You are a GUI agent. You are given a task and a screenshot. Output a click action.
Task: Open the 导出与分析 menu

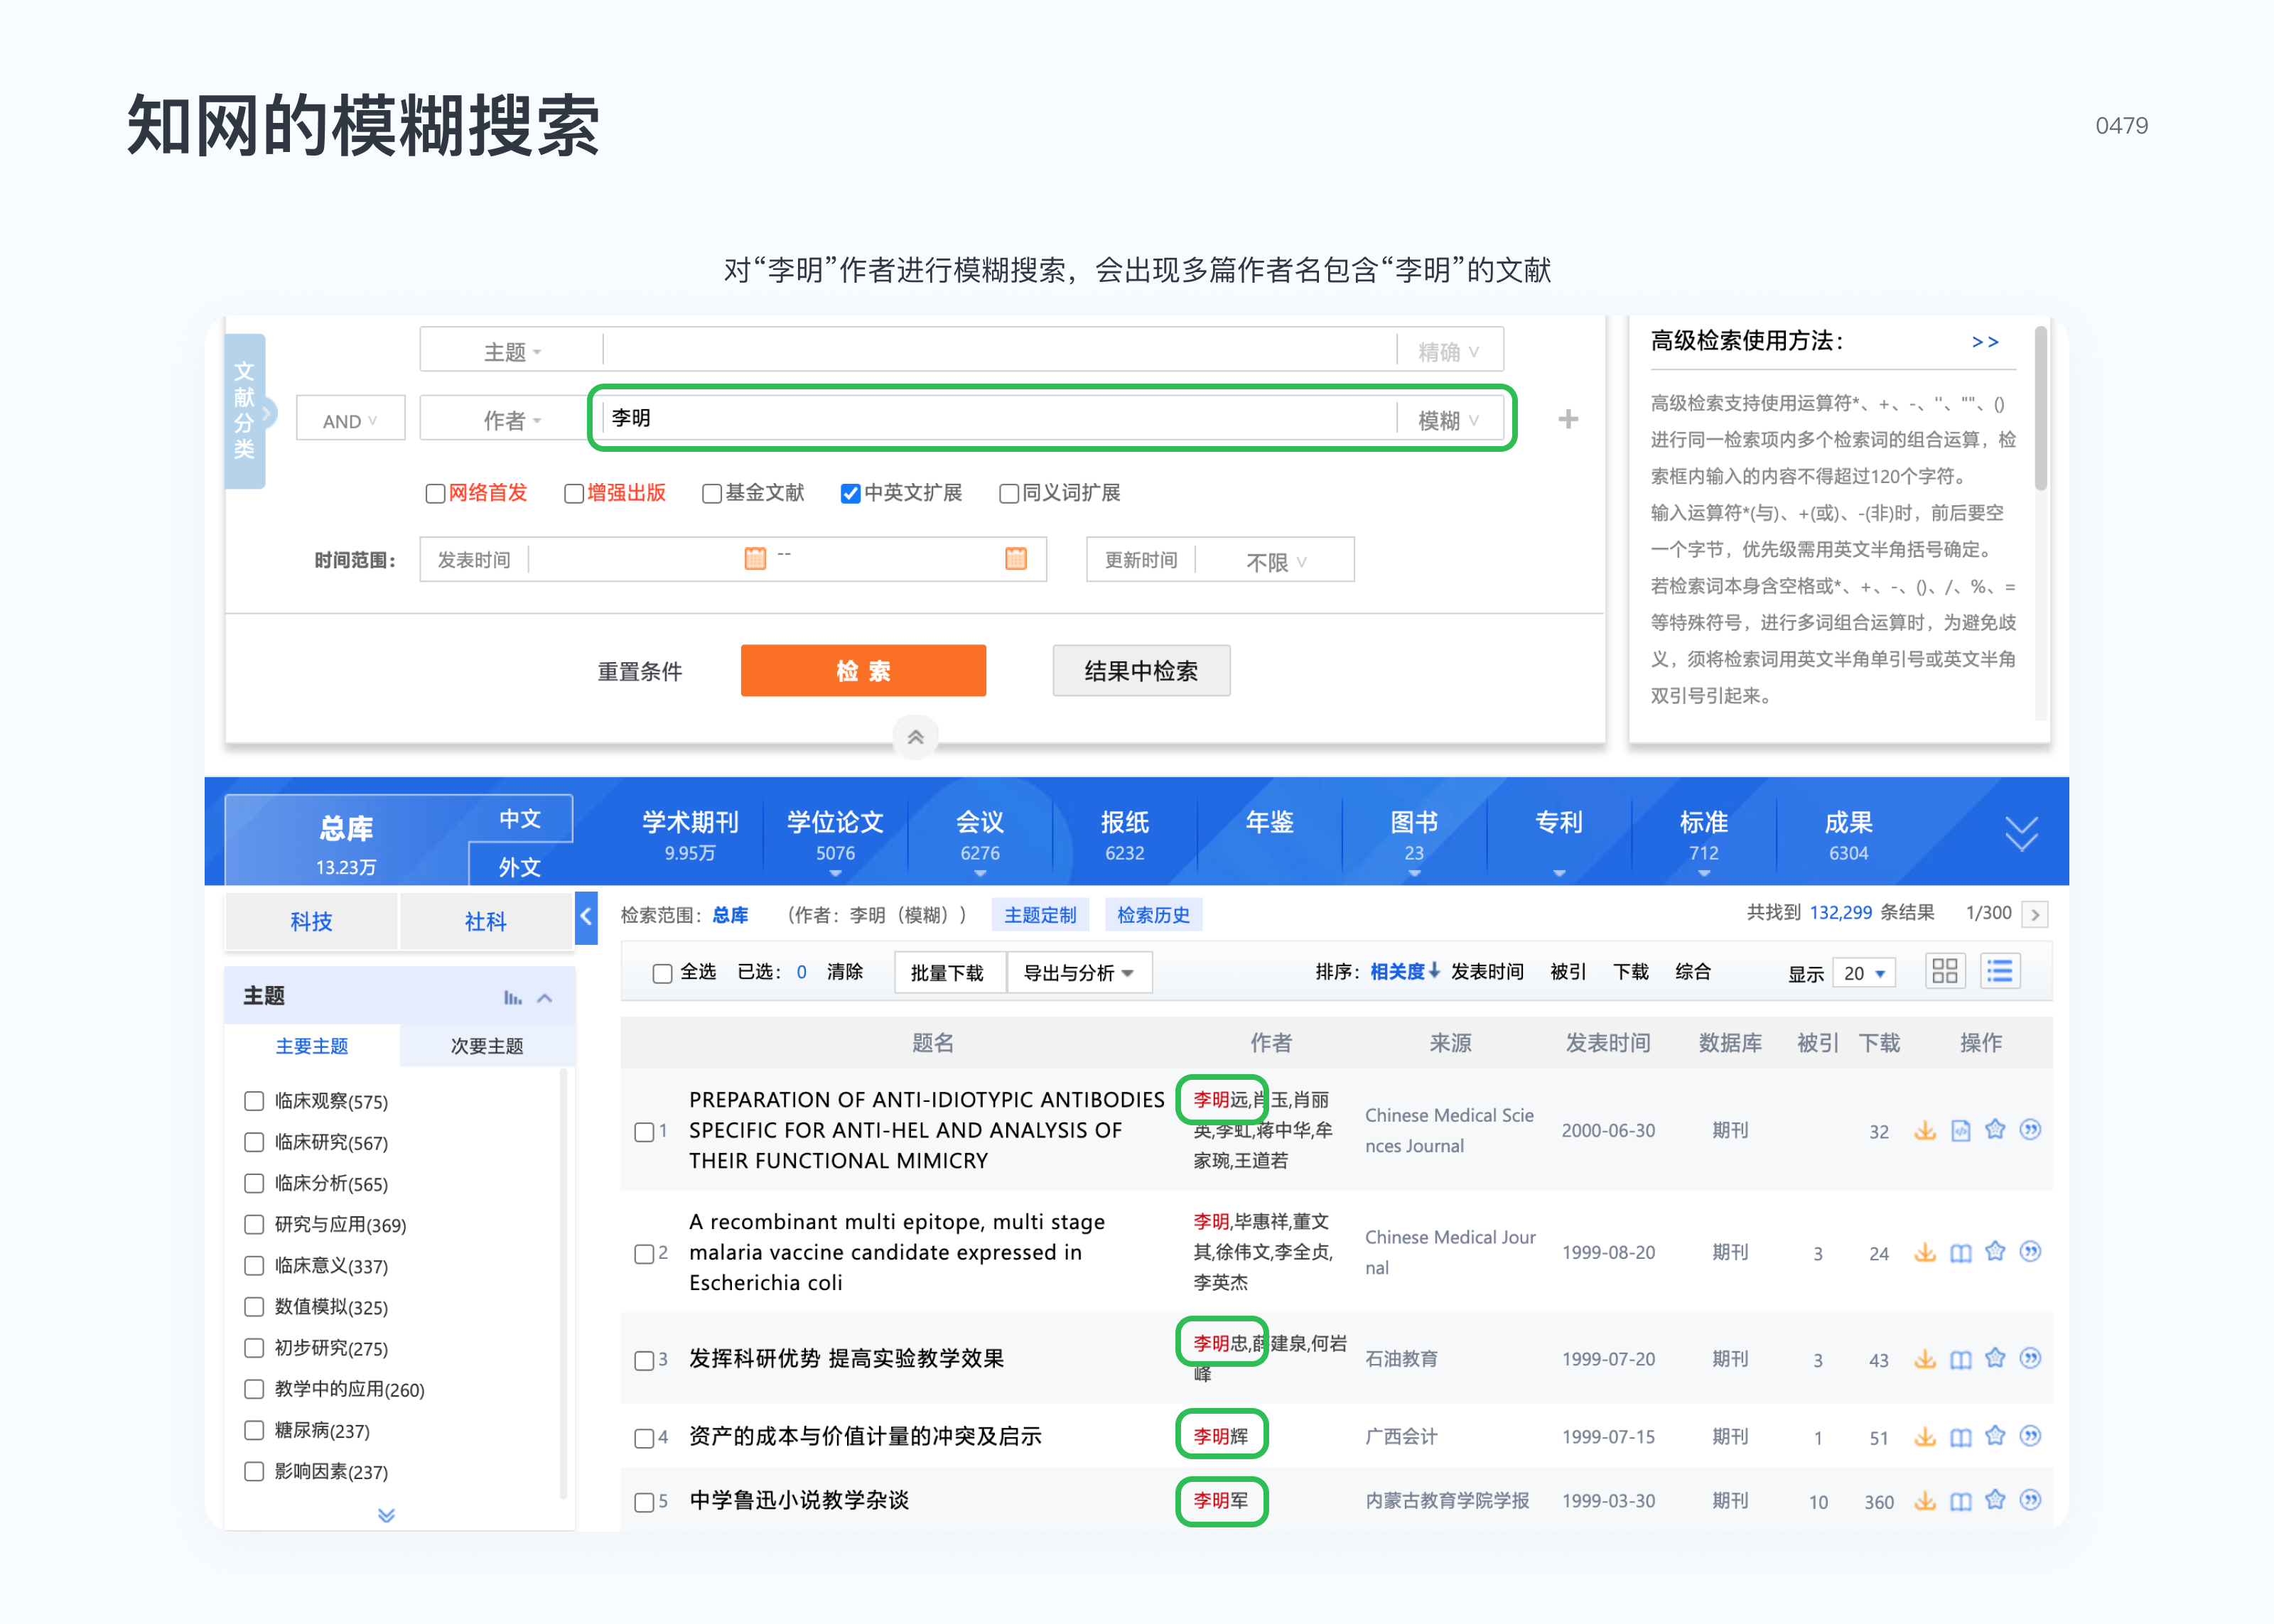(1079, 973)
